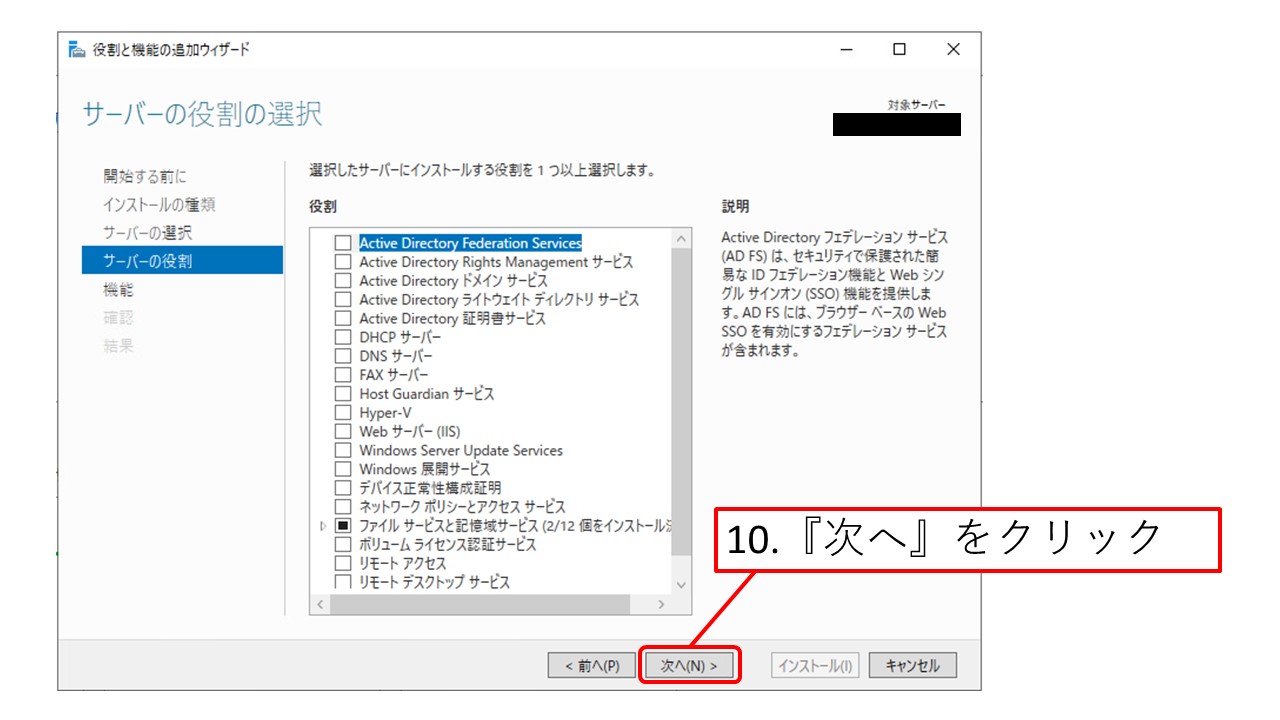1280x720 pixels.
Task: Open the 機能 step in sidebar
Action: (118, 290)
